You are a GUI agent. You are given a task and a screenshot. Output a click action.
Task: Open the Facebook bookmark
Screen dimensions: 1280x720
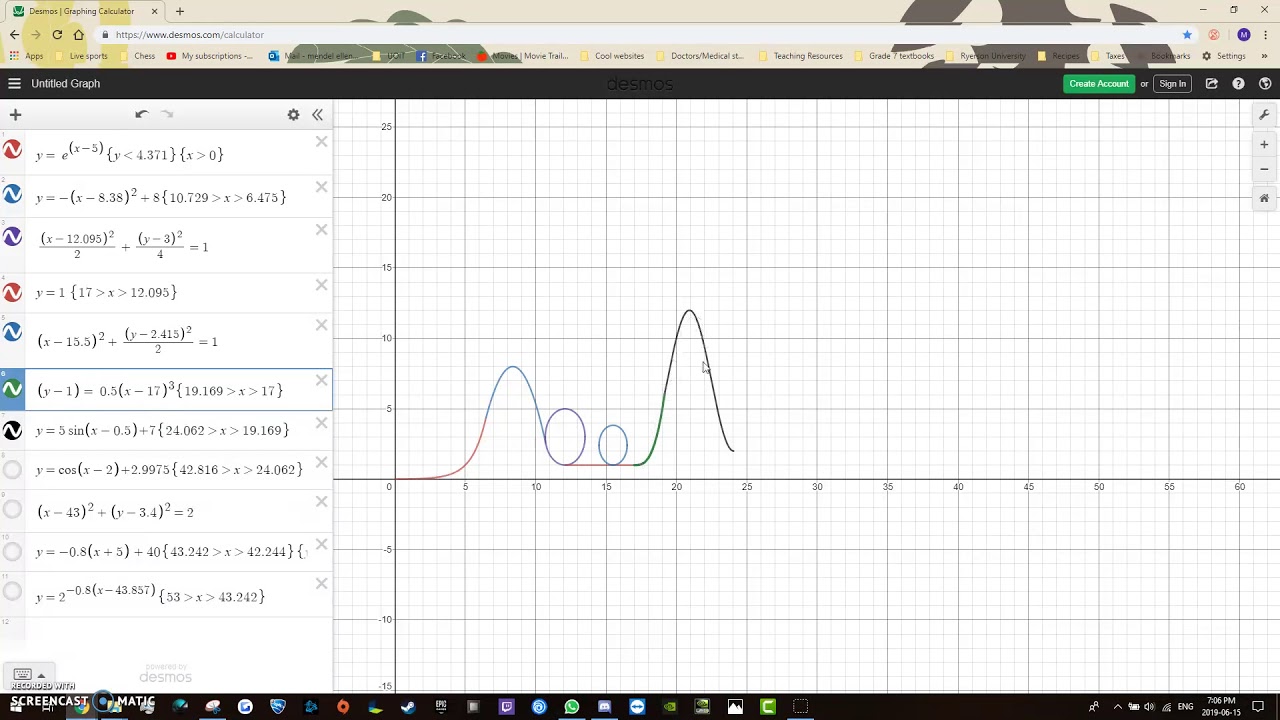[441, 56]
